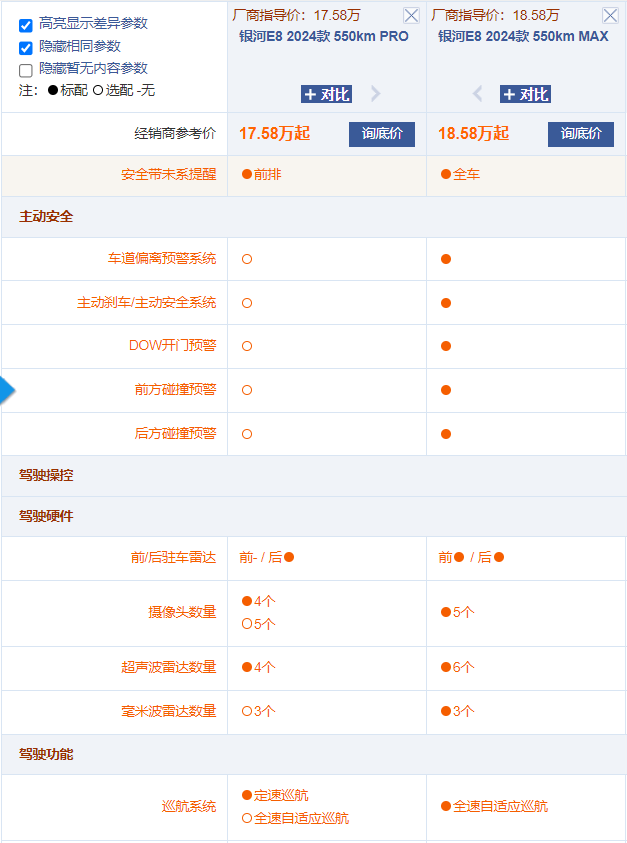This screenshot has width=627, height=843.
Task: Select 驾驶操控 section header
Action: click(46, 475)
